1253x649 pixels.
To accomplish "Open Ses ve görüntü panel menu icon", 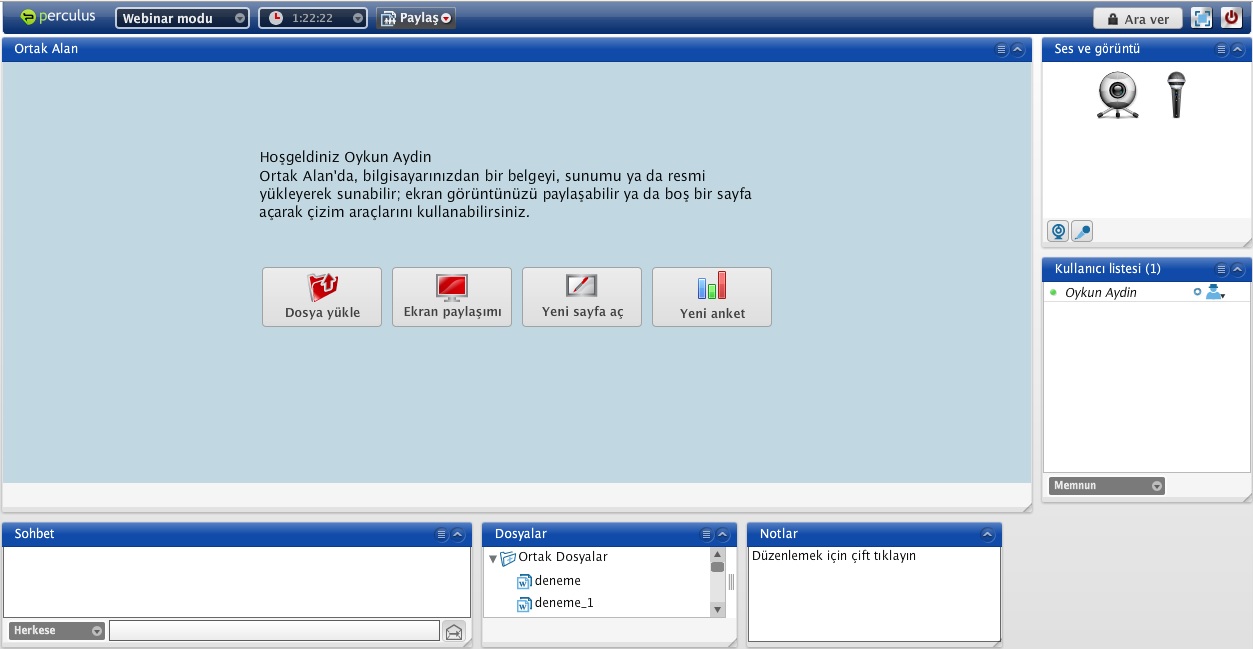I will tap(1222, 49).
